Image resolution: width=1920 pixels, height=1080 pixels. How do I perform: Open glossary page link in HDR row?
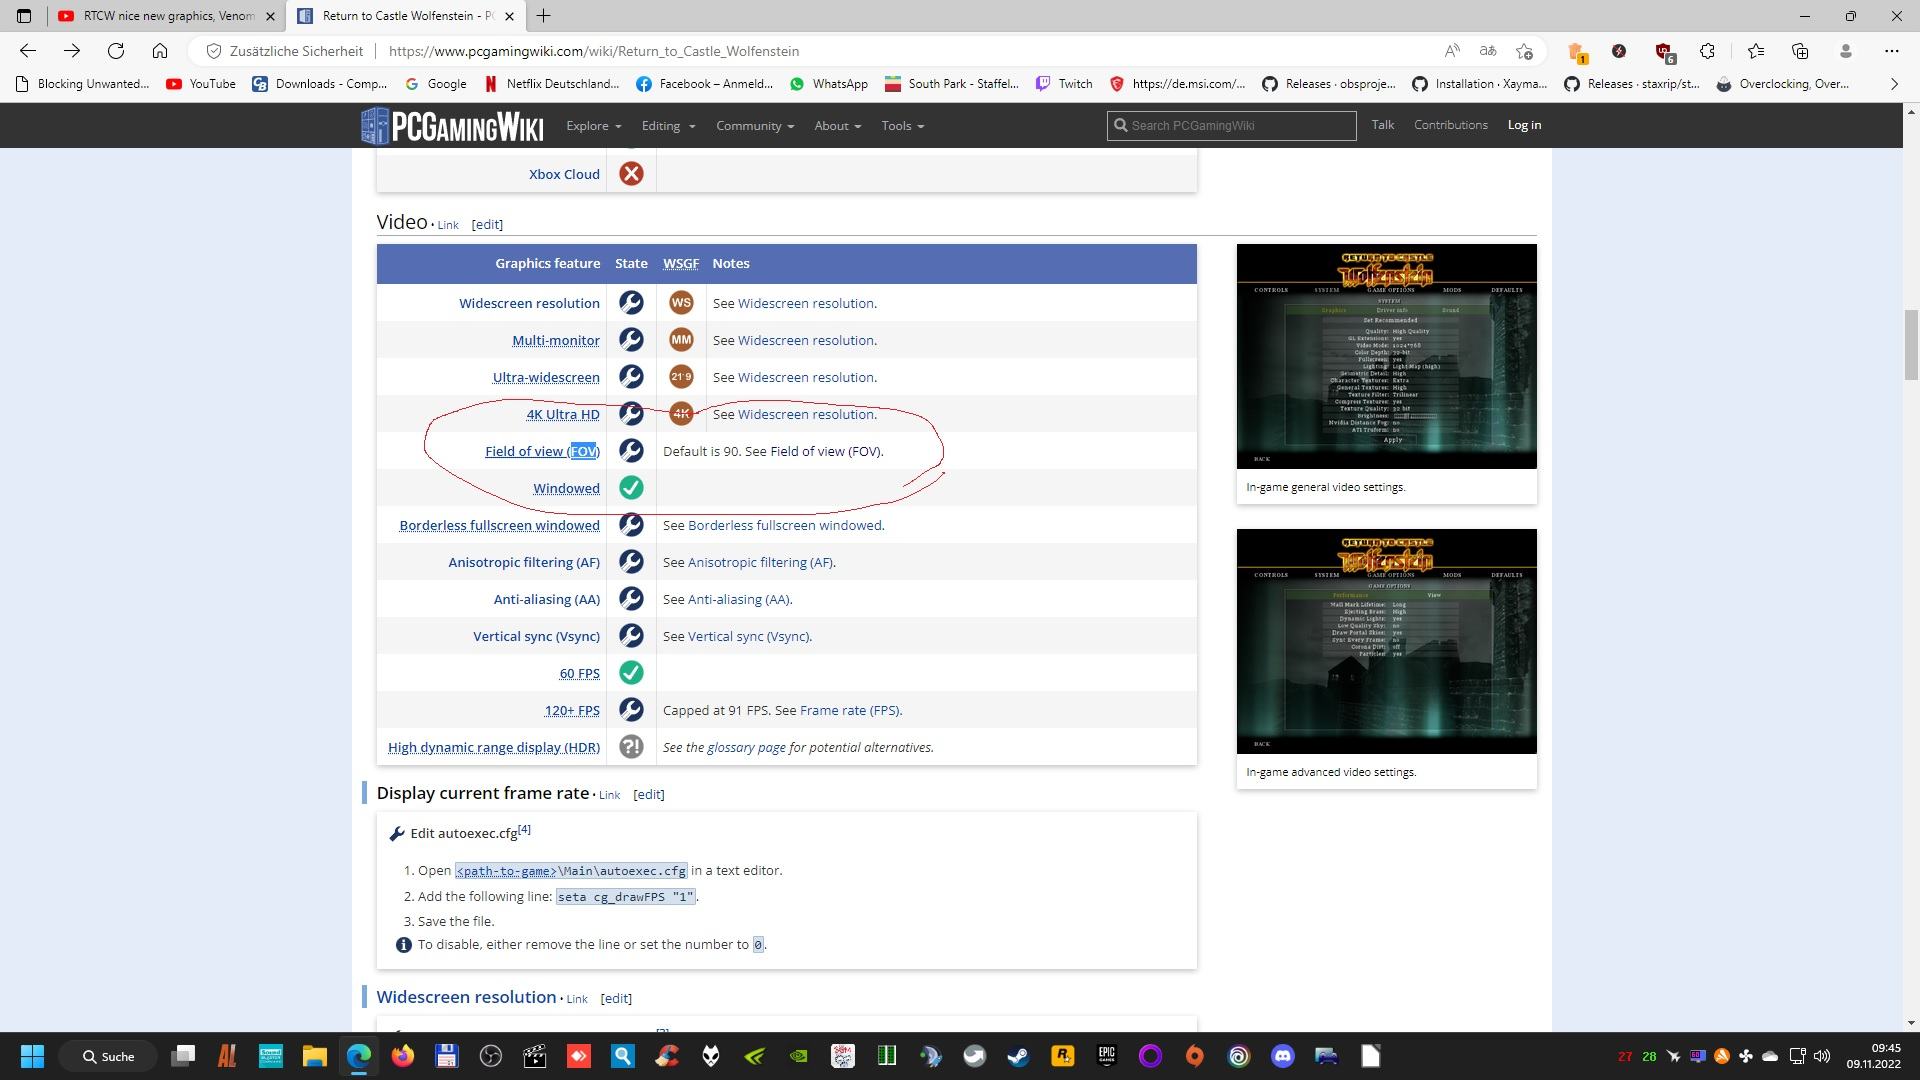coord(746,748)
